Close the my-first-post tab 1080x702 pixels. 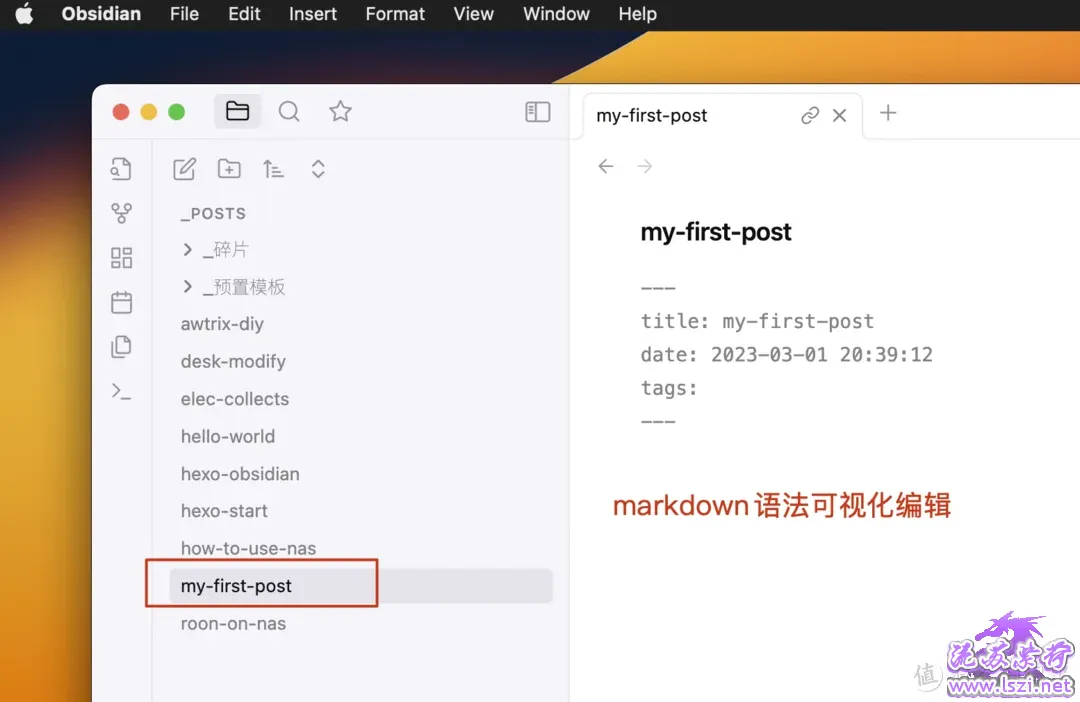click(839, 115)
